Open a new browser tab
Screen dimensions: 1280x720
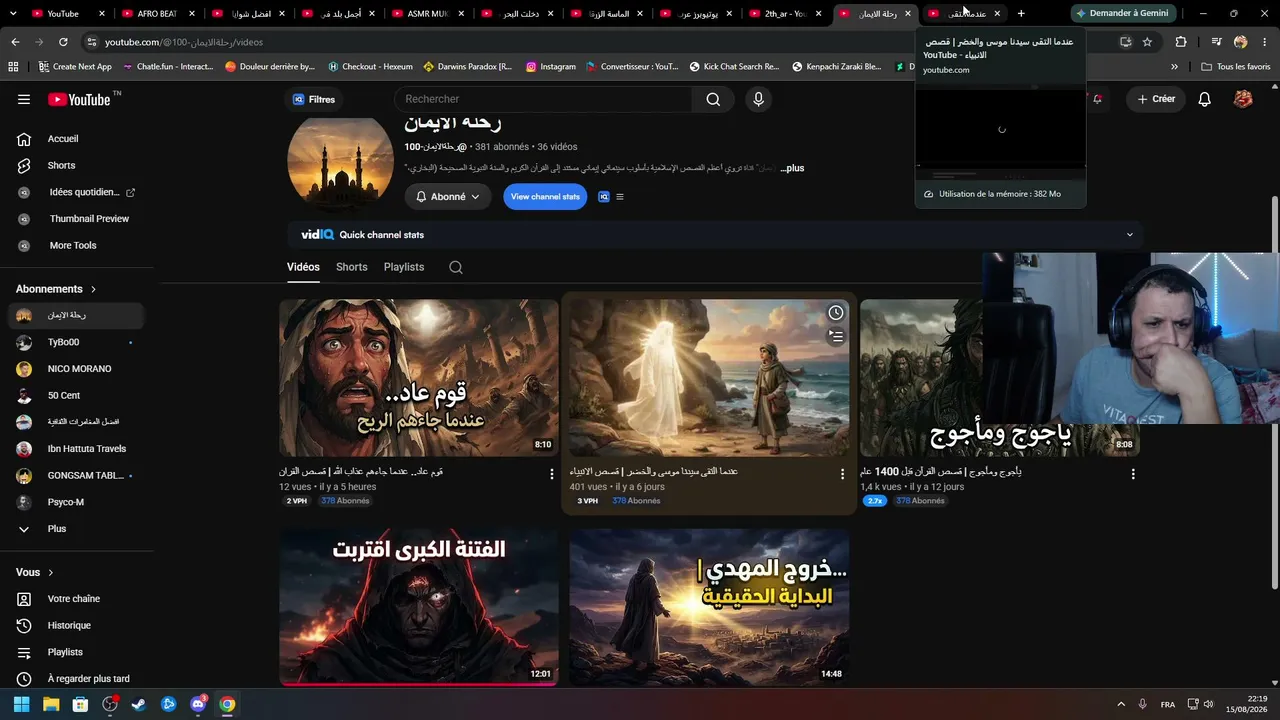point(1021,13)
